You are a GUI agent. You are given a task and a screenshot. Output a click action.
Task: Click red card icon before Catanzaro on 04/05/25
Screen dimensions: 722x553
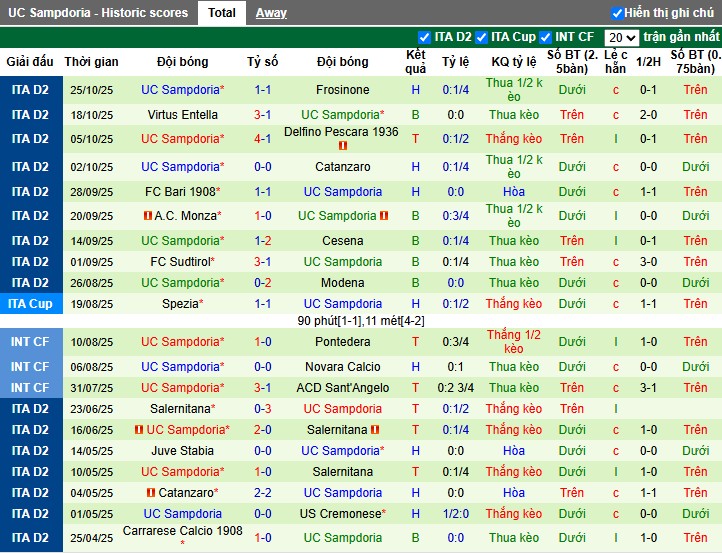(151, 493)
